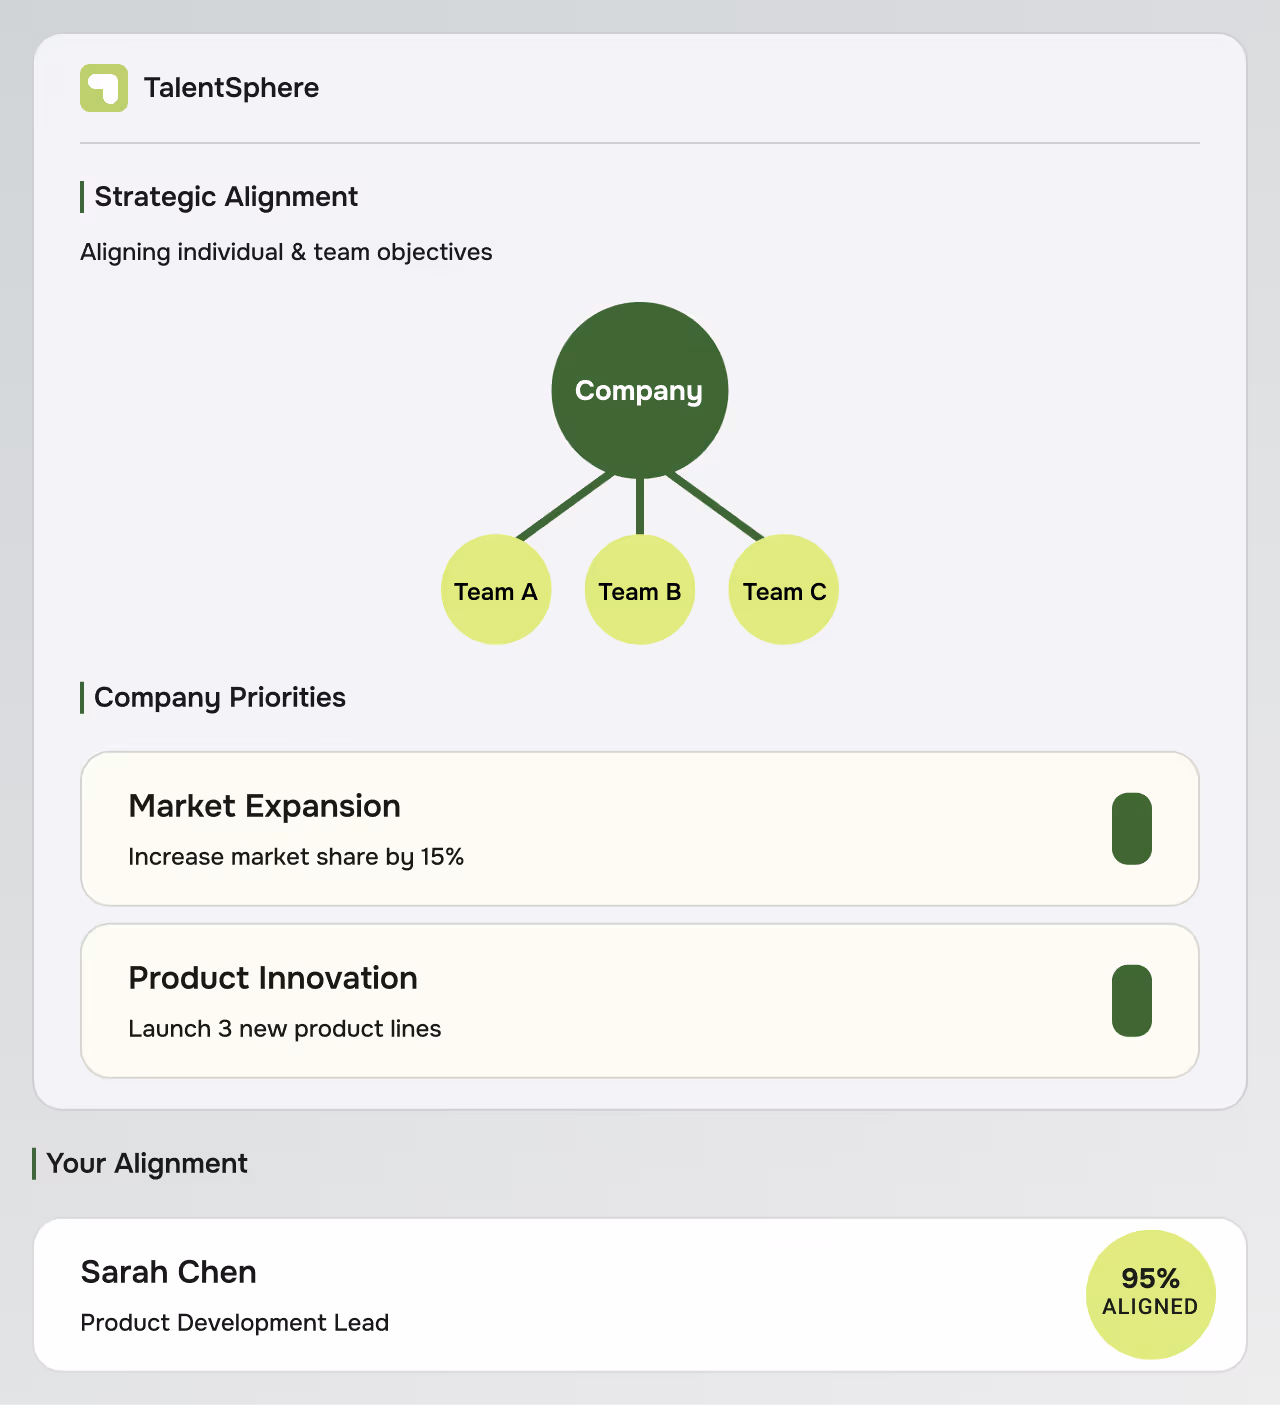Open Sarah Chen's alignment card
The width and height of the screenshot is (1280, 1405).
(640, 1295)
